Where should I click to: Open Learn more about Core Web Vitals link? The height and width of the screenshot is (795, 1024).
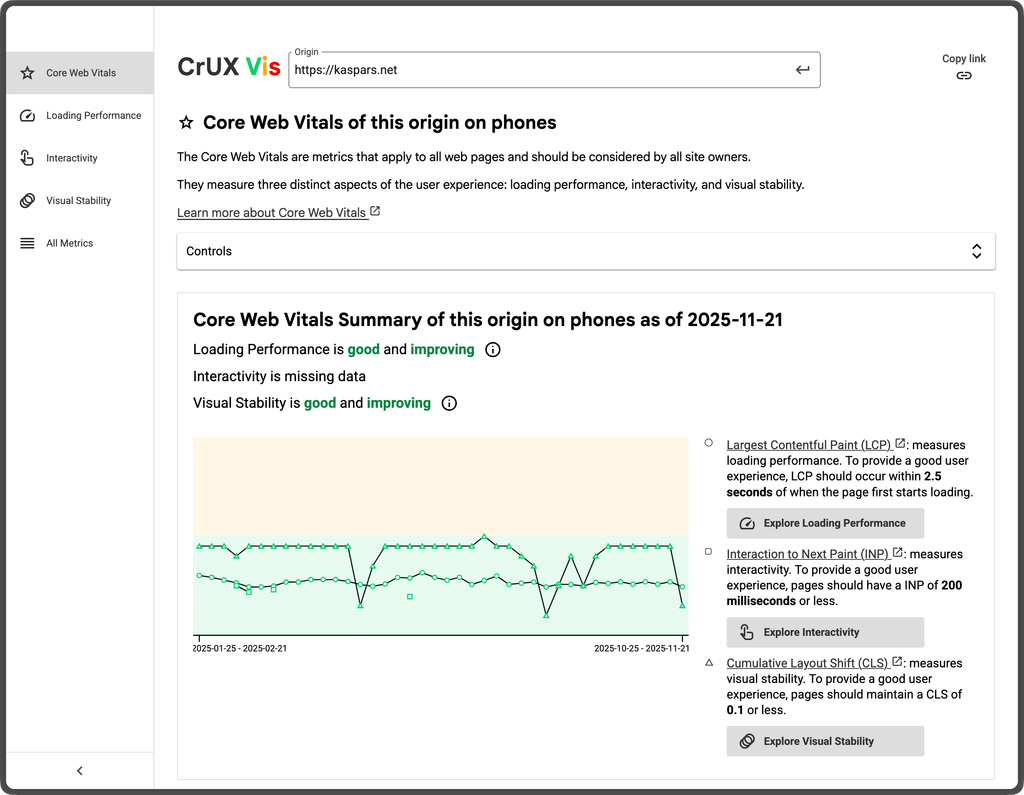[x=272, y=213]
